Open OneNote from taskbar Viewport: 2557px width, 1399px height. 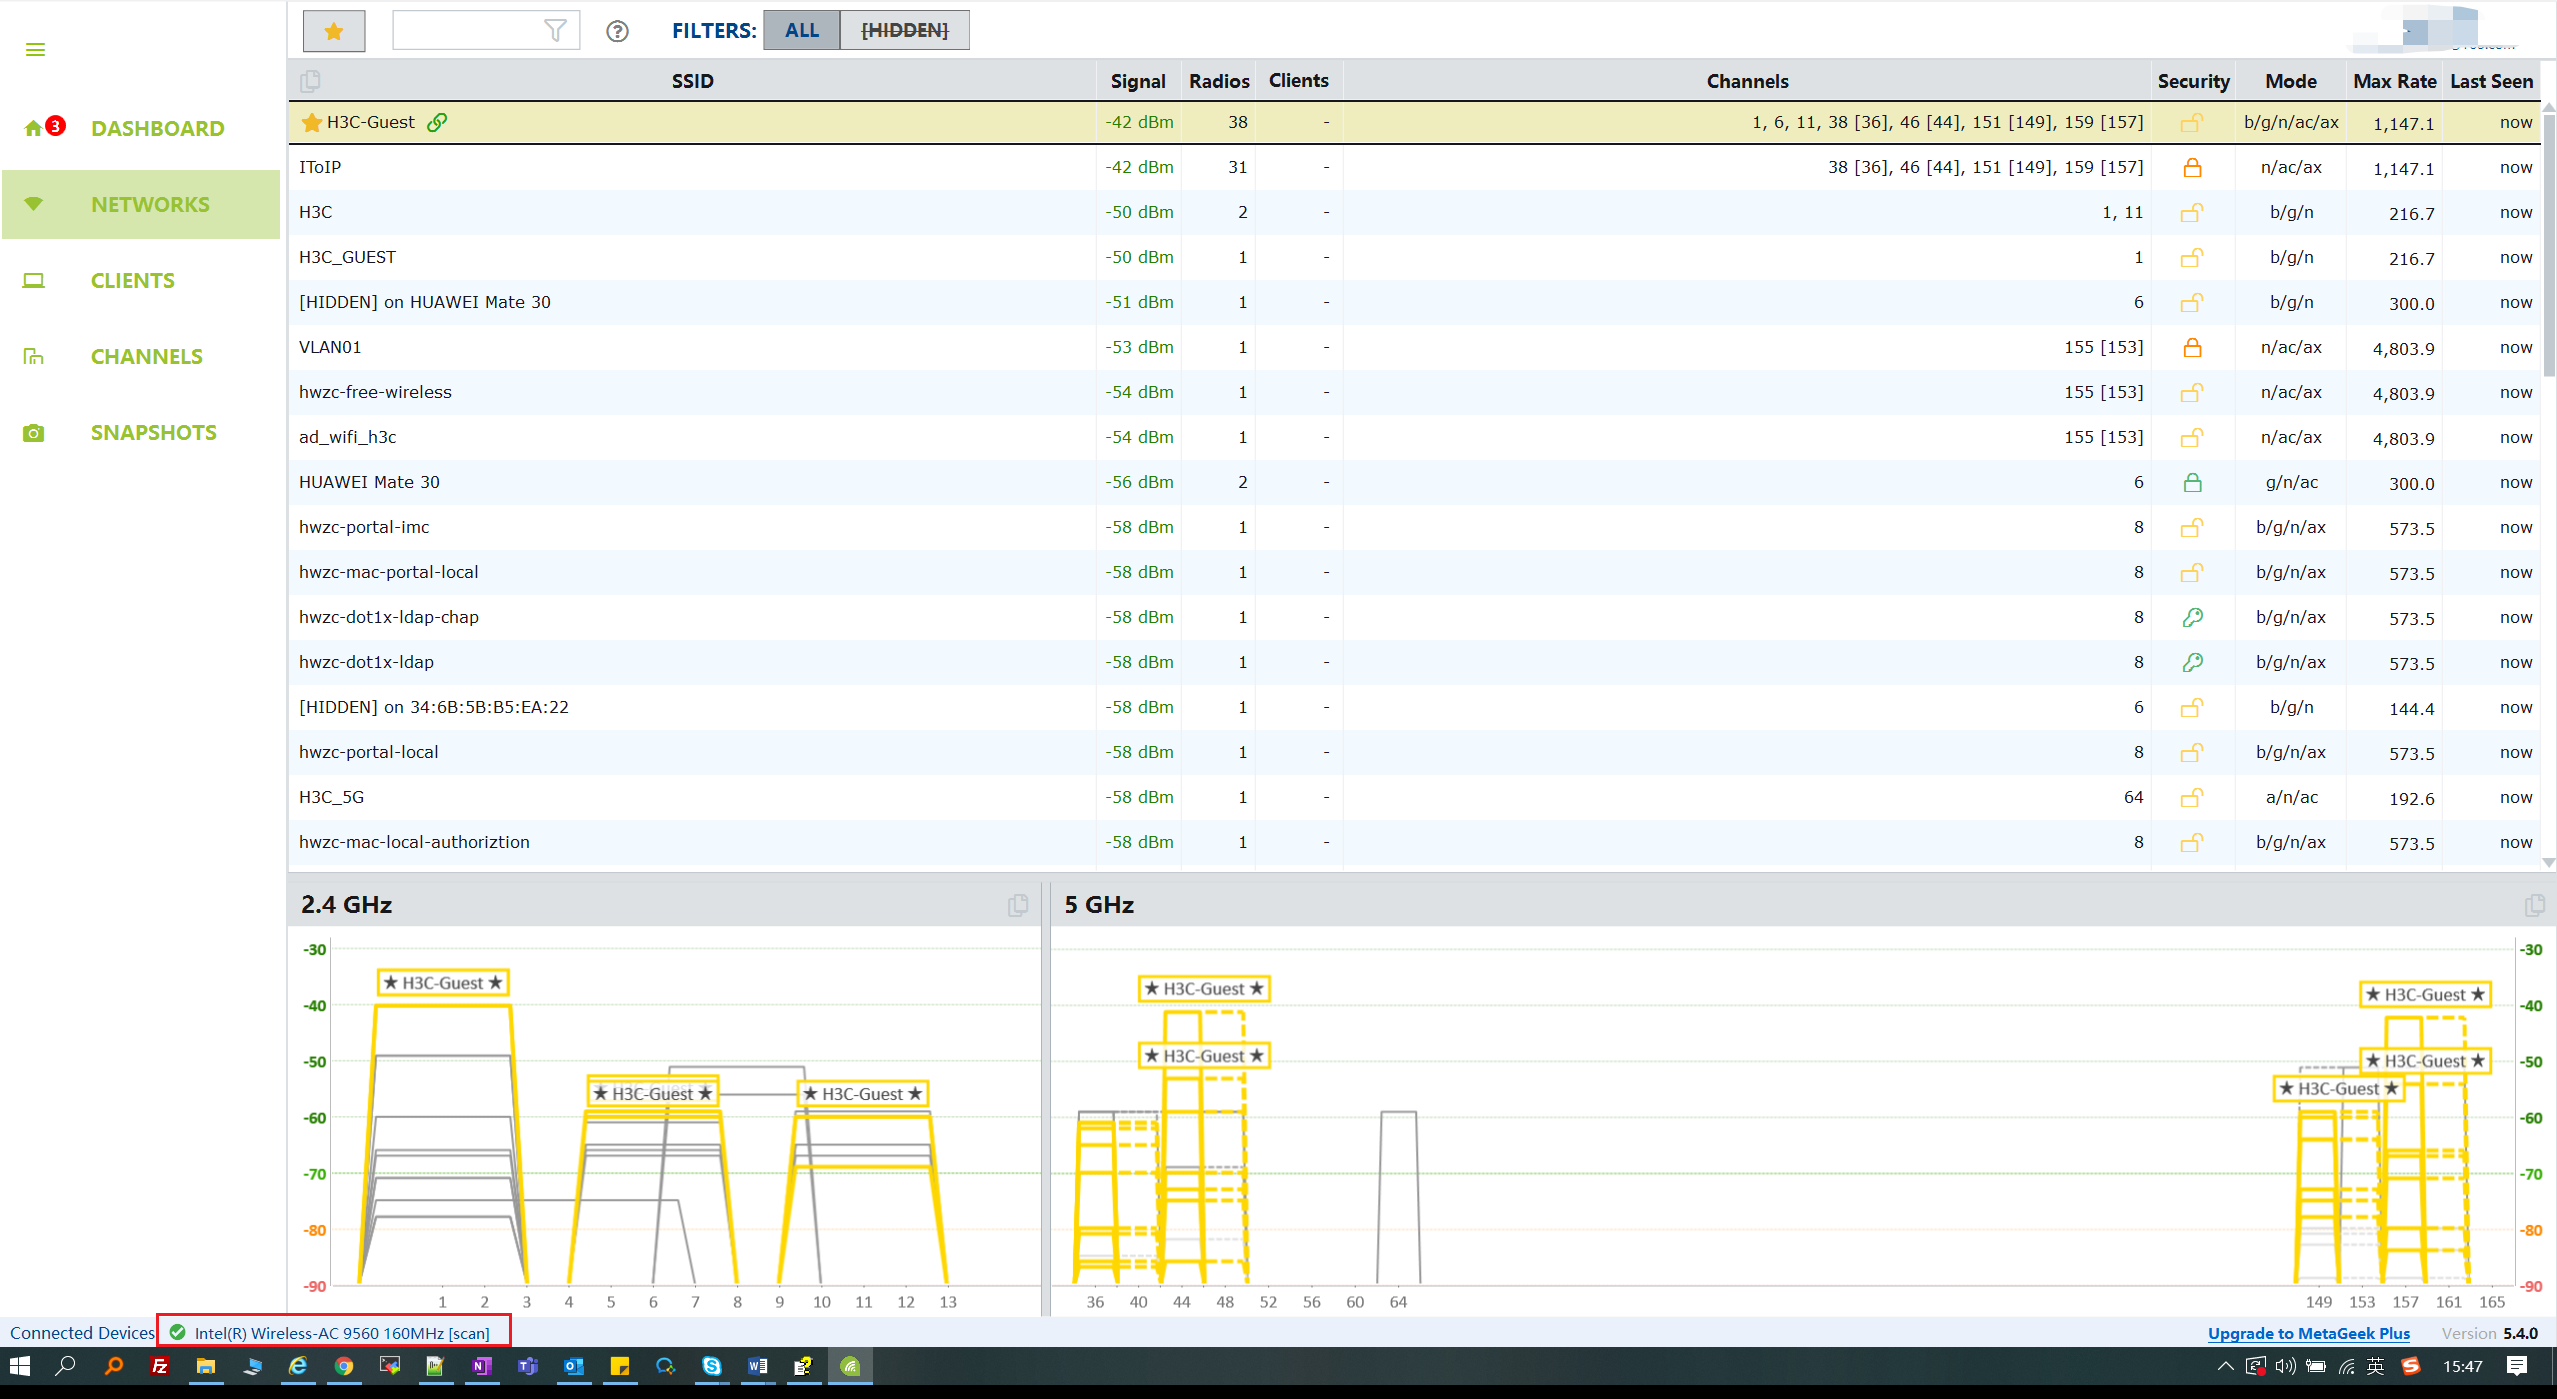[482, 1366]
